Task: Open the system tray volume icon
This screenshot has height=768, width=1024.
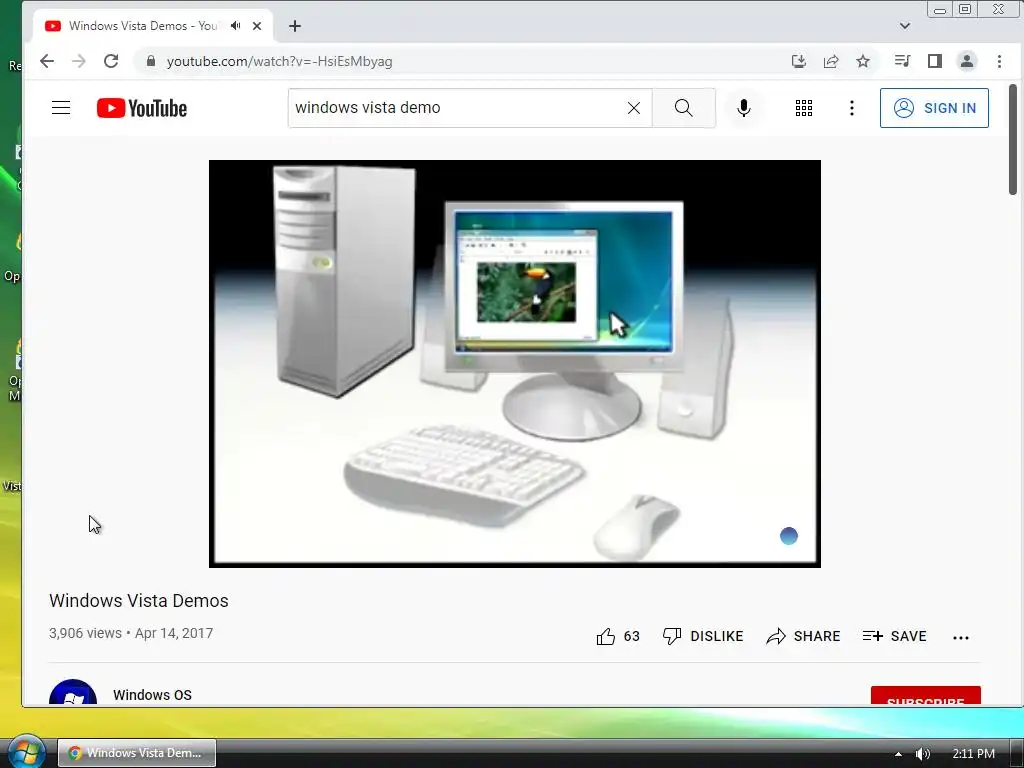Action: 923,754
